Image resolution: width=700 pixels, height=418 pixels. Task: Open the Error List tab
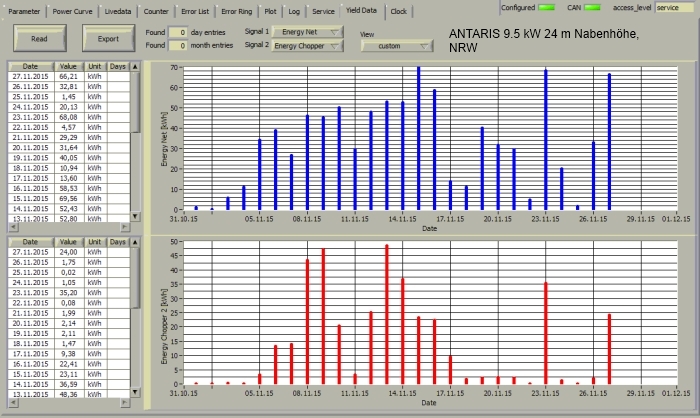tap(195, 11)
